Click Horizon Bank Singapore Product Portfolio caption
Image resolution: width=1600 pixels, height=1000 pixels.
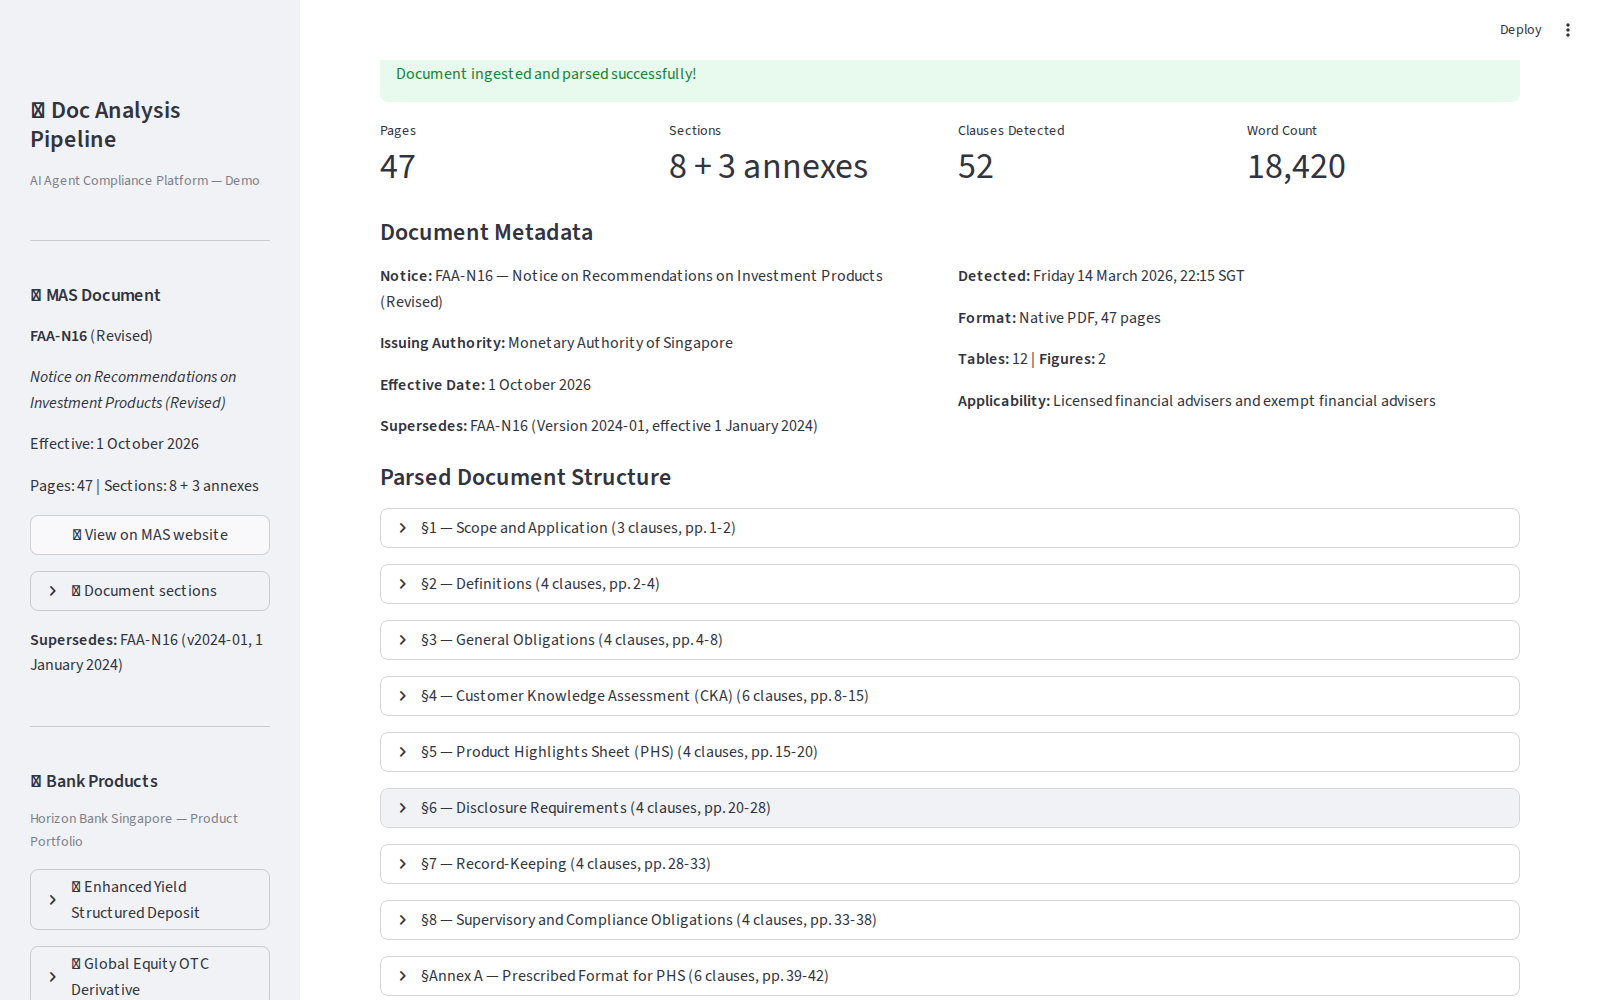(134, 830)
